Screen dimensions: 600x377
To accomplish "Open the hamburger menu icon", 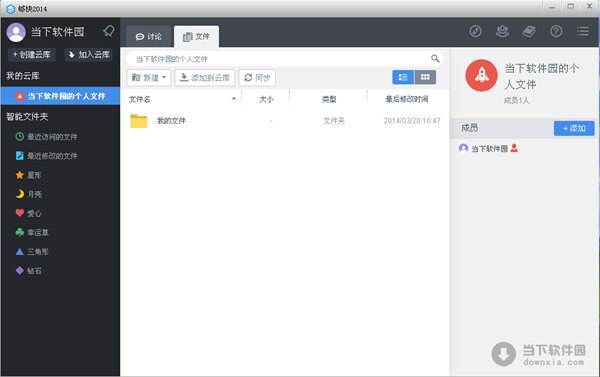I will (x=583, y=31).
